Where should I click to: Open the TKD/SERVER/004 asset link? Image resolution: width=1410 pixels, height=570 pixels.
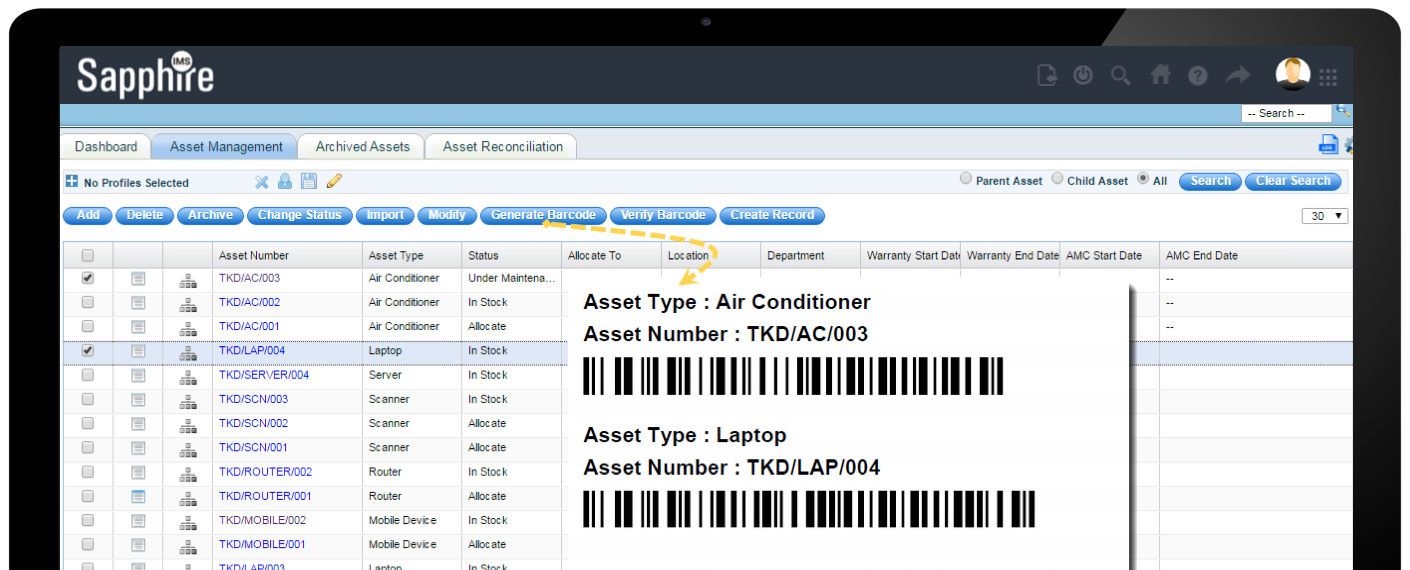[264, 375]
